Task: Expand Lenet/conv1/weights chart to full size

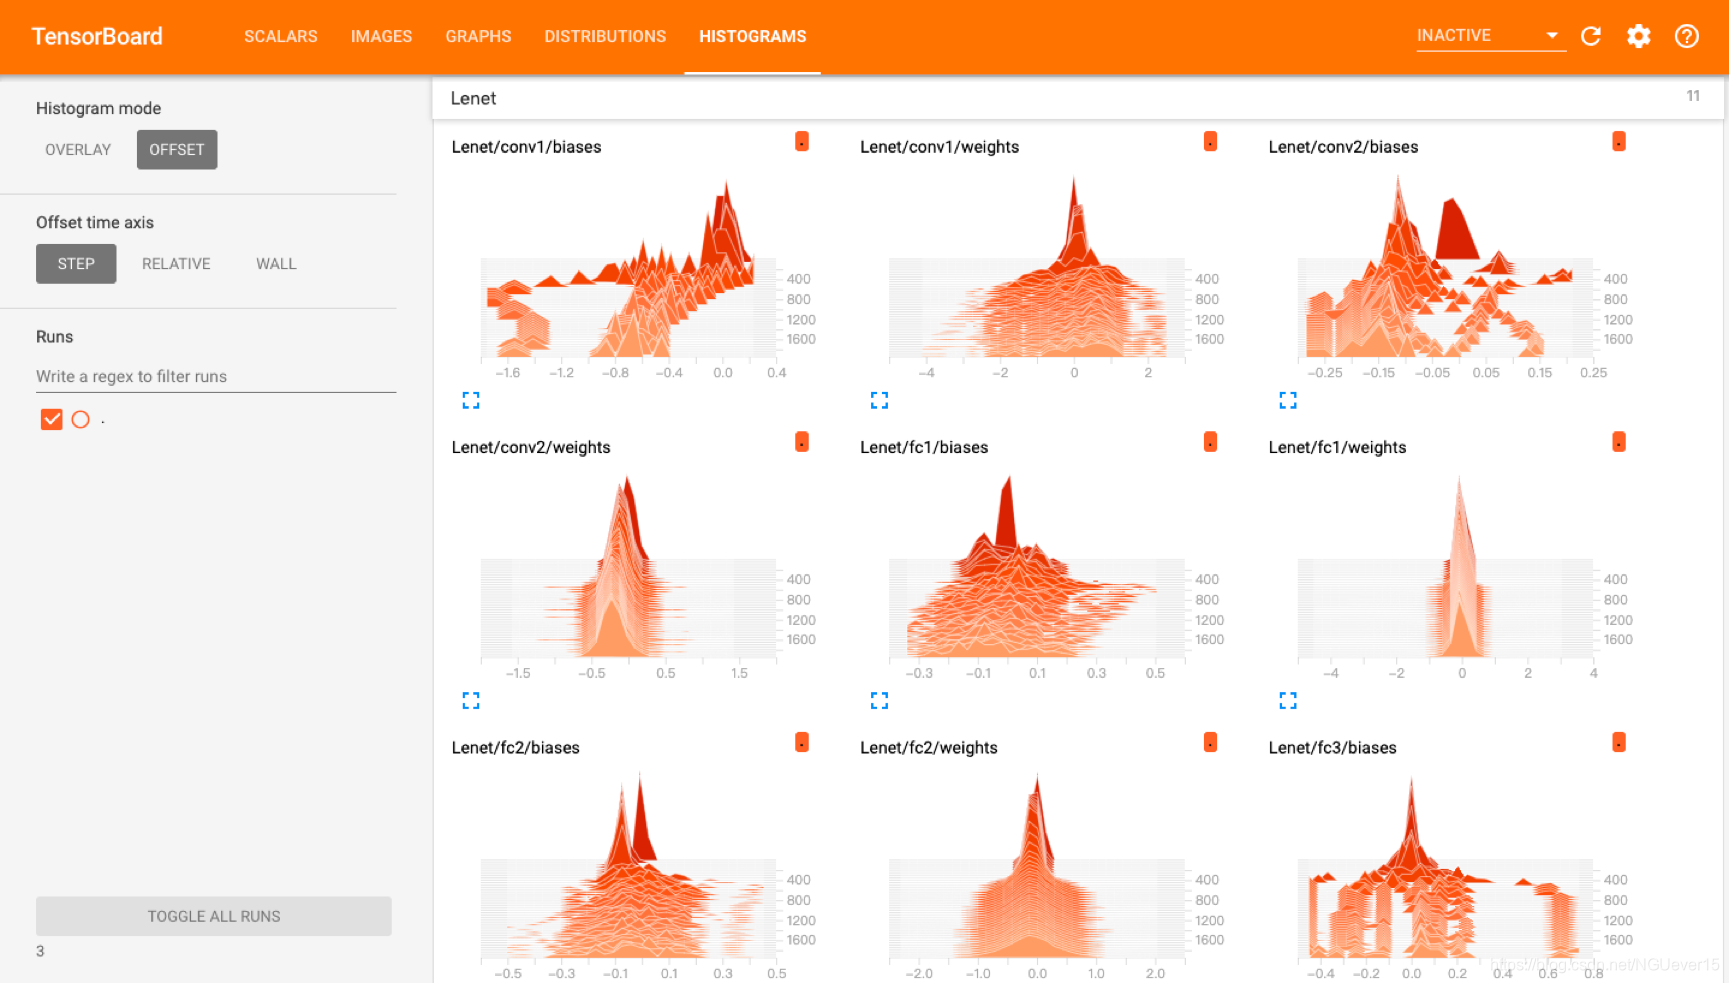Action: point(879,400)
